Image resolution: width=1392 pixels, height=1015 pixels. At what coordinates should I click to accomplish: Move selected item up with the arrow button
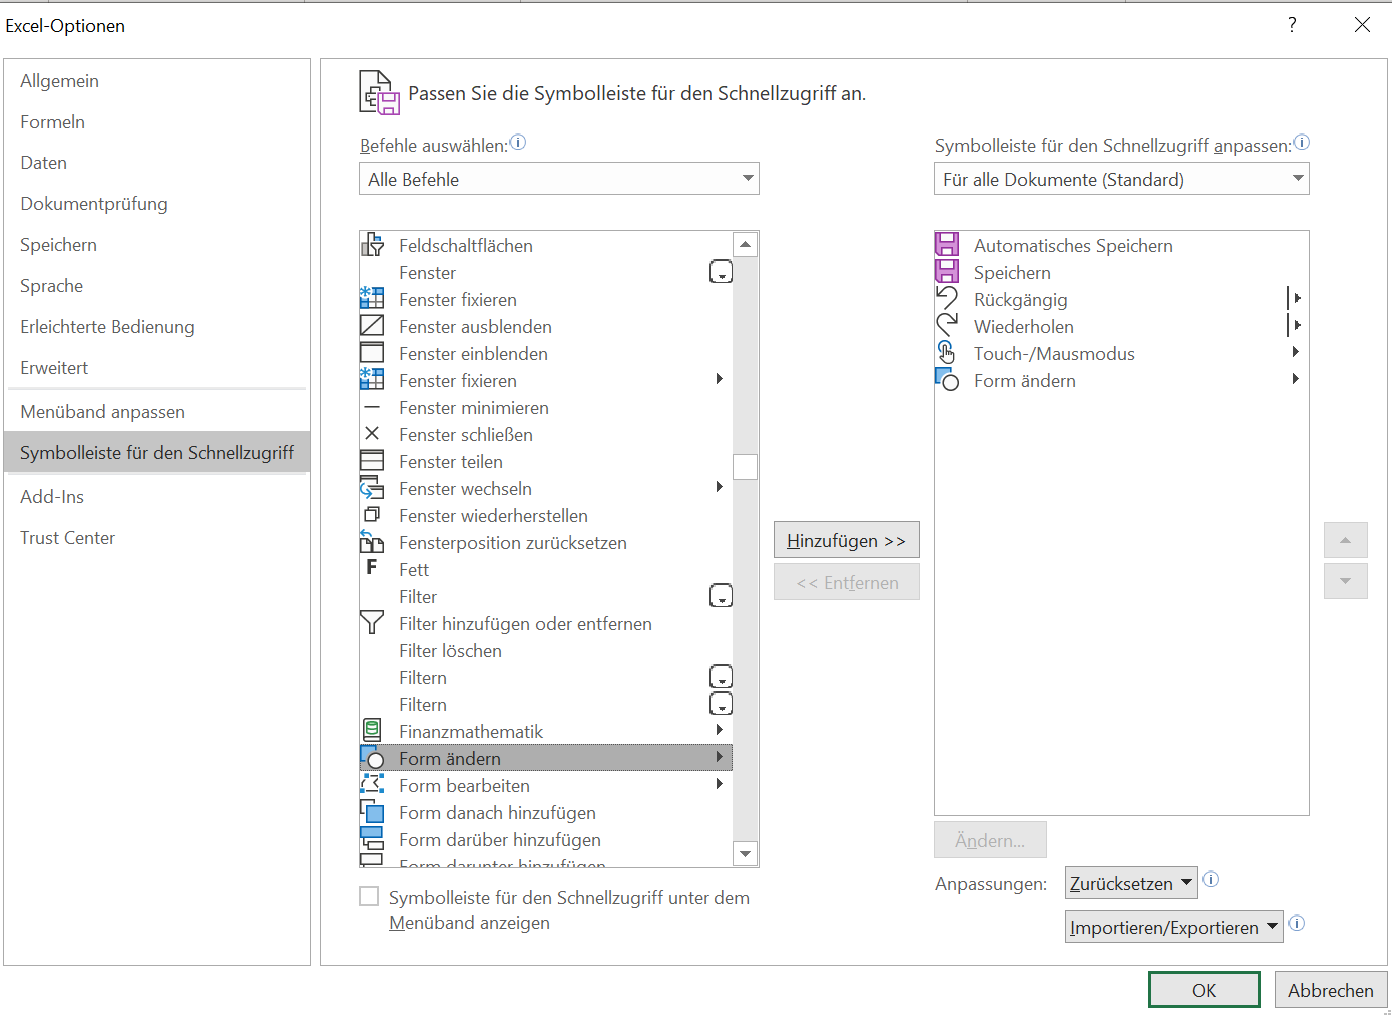coord(1345,540)
